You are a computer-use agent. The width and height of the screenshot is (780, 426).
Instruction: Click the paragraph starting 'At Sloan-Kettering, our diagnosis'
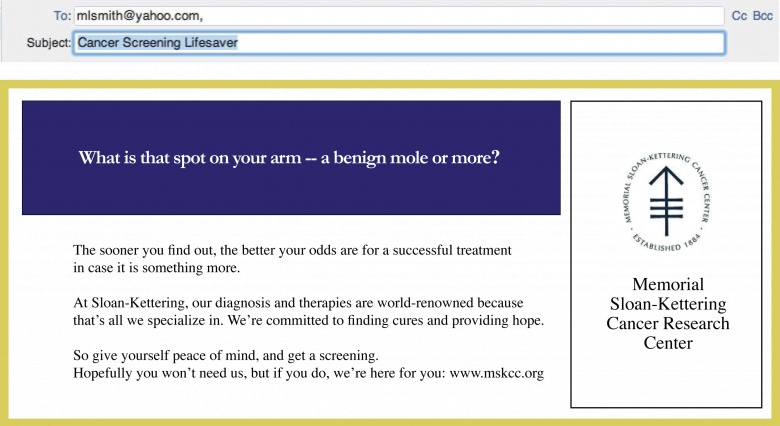[308, 312]
